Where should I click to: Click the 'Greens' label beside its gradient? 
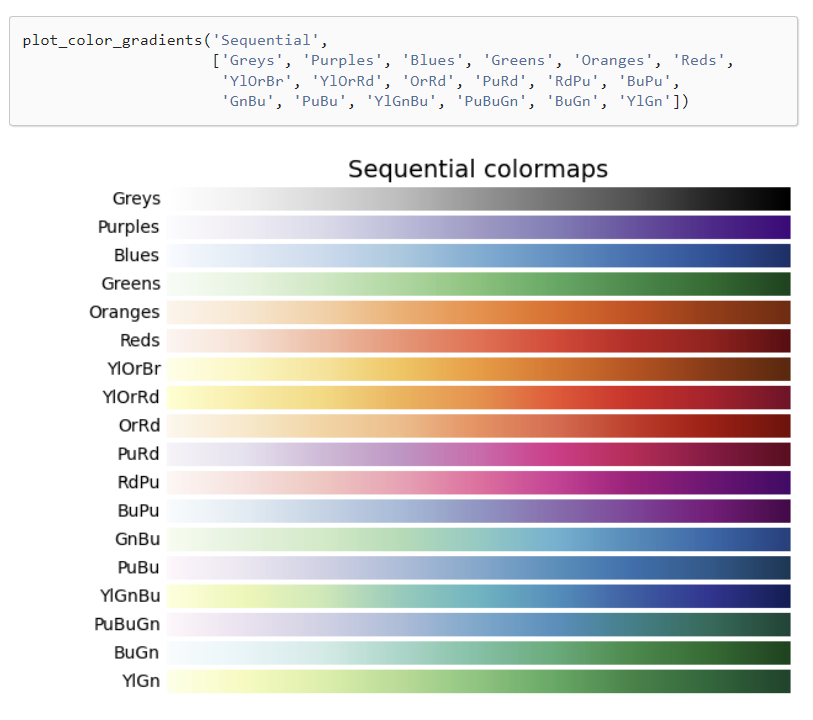click(x=131, y=284)
